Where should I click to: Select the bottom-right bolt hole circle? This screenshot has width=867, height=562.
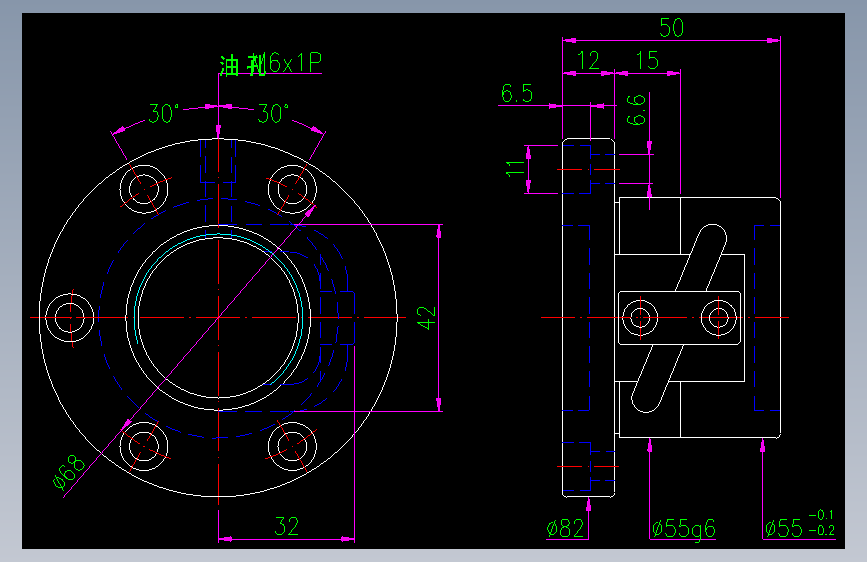(293, 446)
